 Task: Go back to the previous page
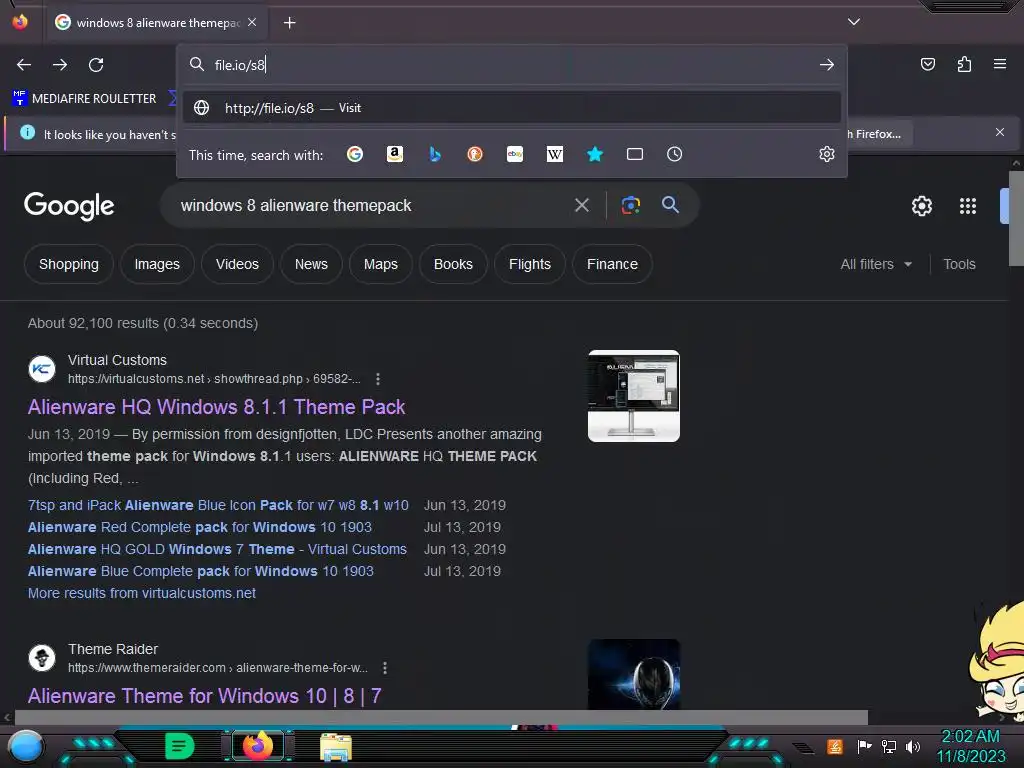(x=24, y=65)
